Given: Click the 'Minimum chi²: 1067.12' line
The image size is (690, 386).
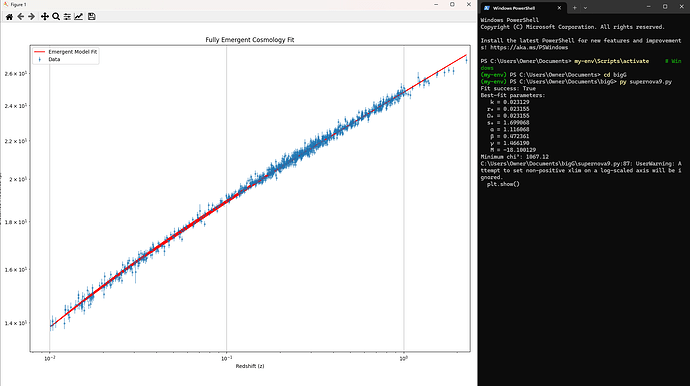Looking at the screenshot, I should (x=514, y=157).
